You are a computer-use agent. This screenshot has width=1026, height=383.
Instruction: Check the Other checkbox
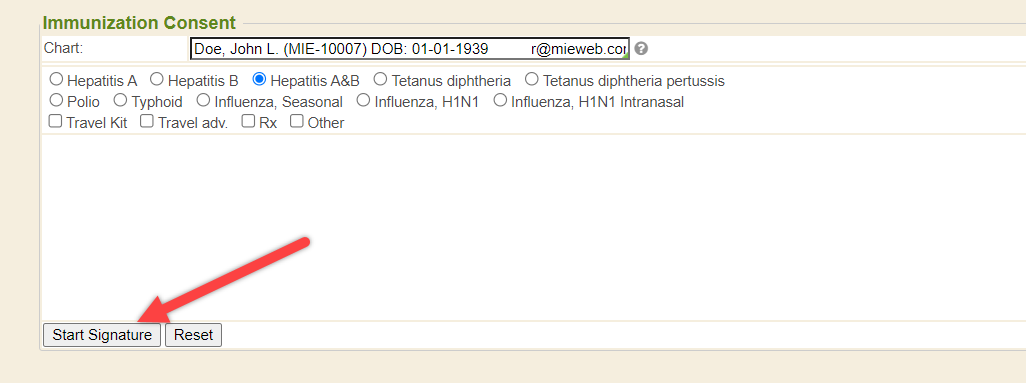coord(297,121)
